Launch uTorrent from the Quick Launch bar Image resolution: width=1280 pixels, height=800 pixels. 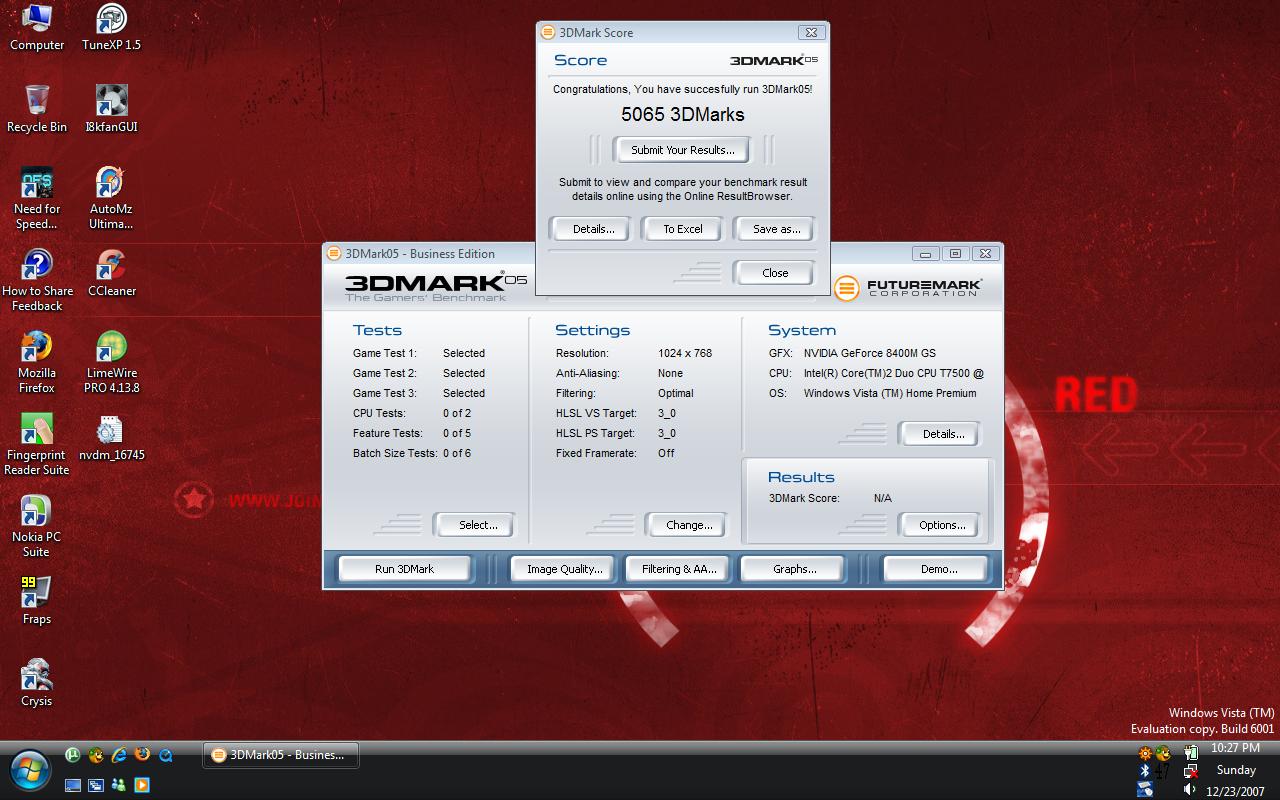73,755
